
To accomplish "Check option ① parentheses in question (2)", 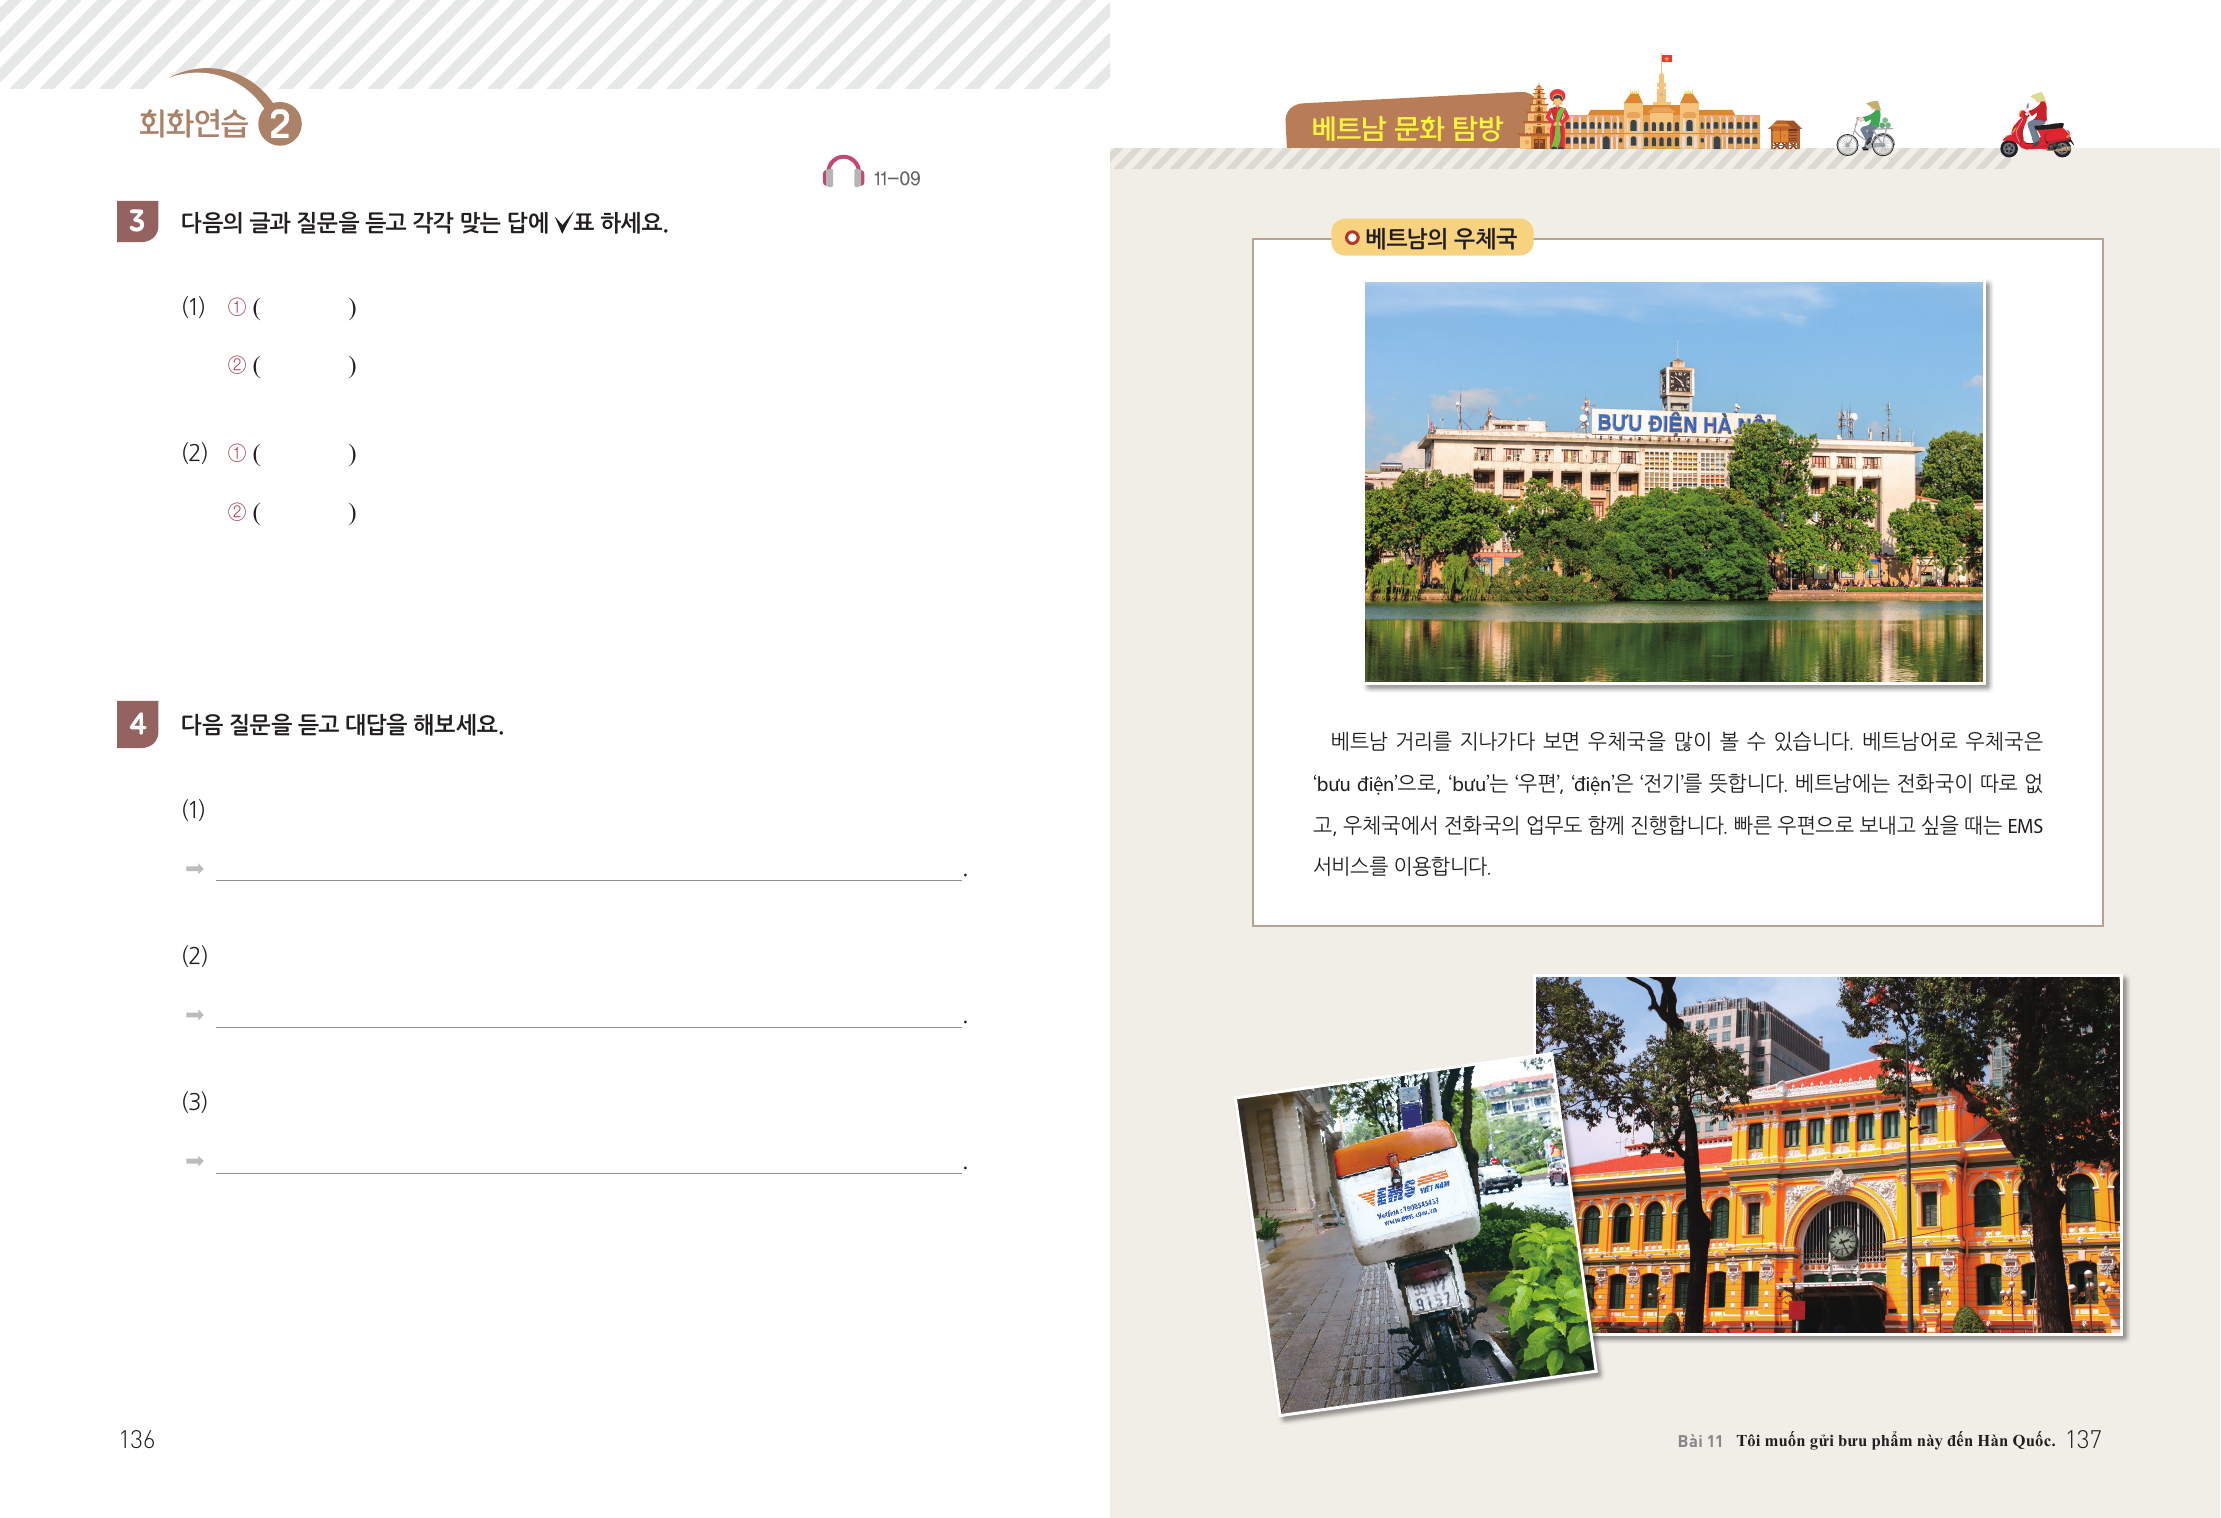I will [x=304, y=454].
